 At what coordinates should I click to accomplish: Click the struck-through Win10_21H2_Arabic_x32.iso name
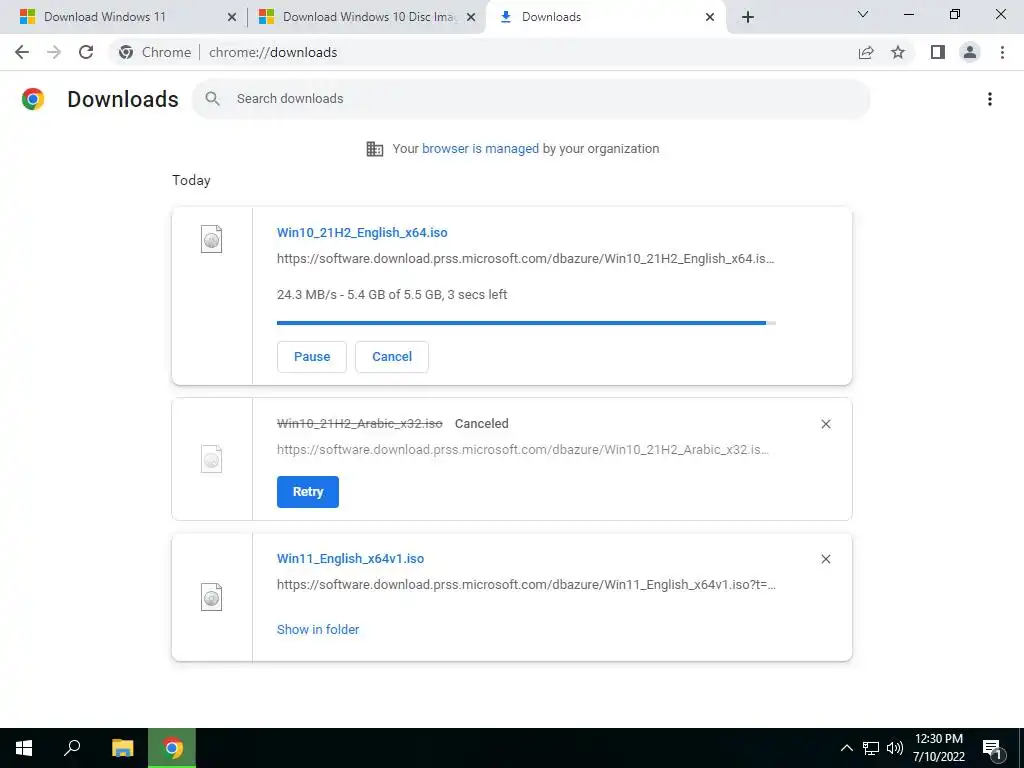pos(360,424)
